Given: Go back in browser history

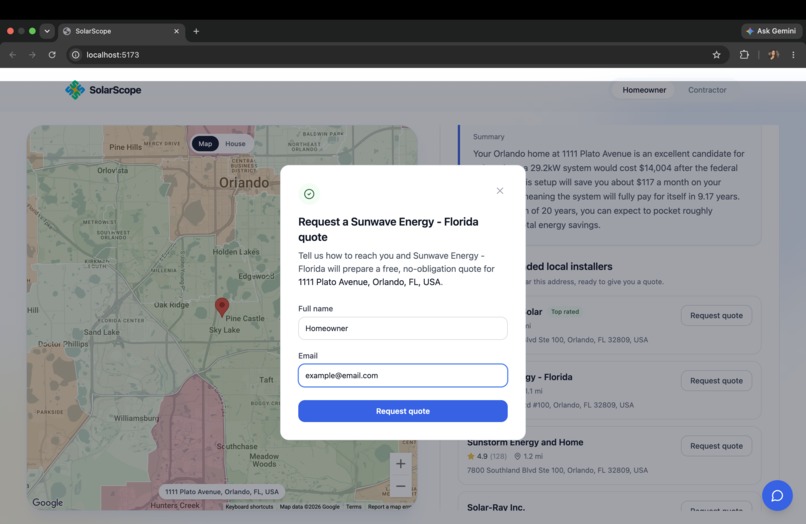Looking at the screenshot, I should 13,55.
